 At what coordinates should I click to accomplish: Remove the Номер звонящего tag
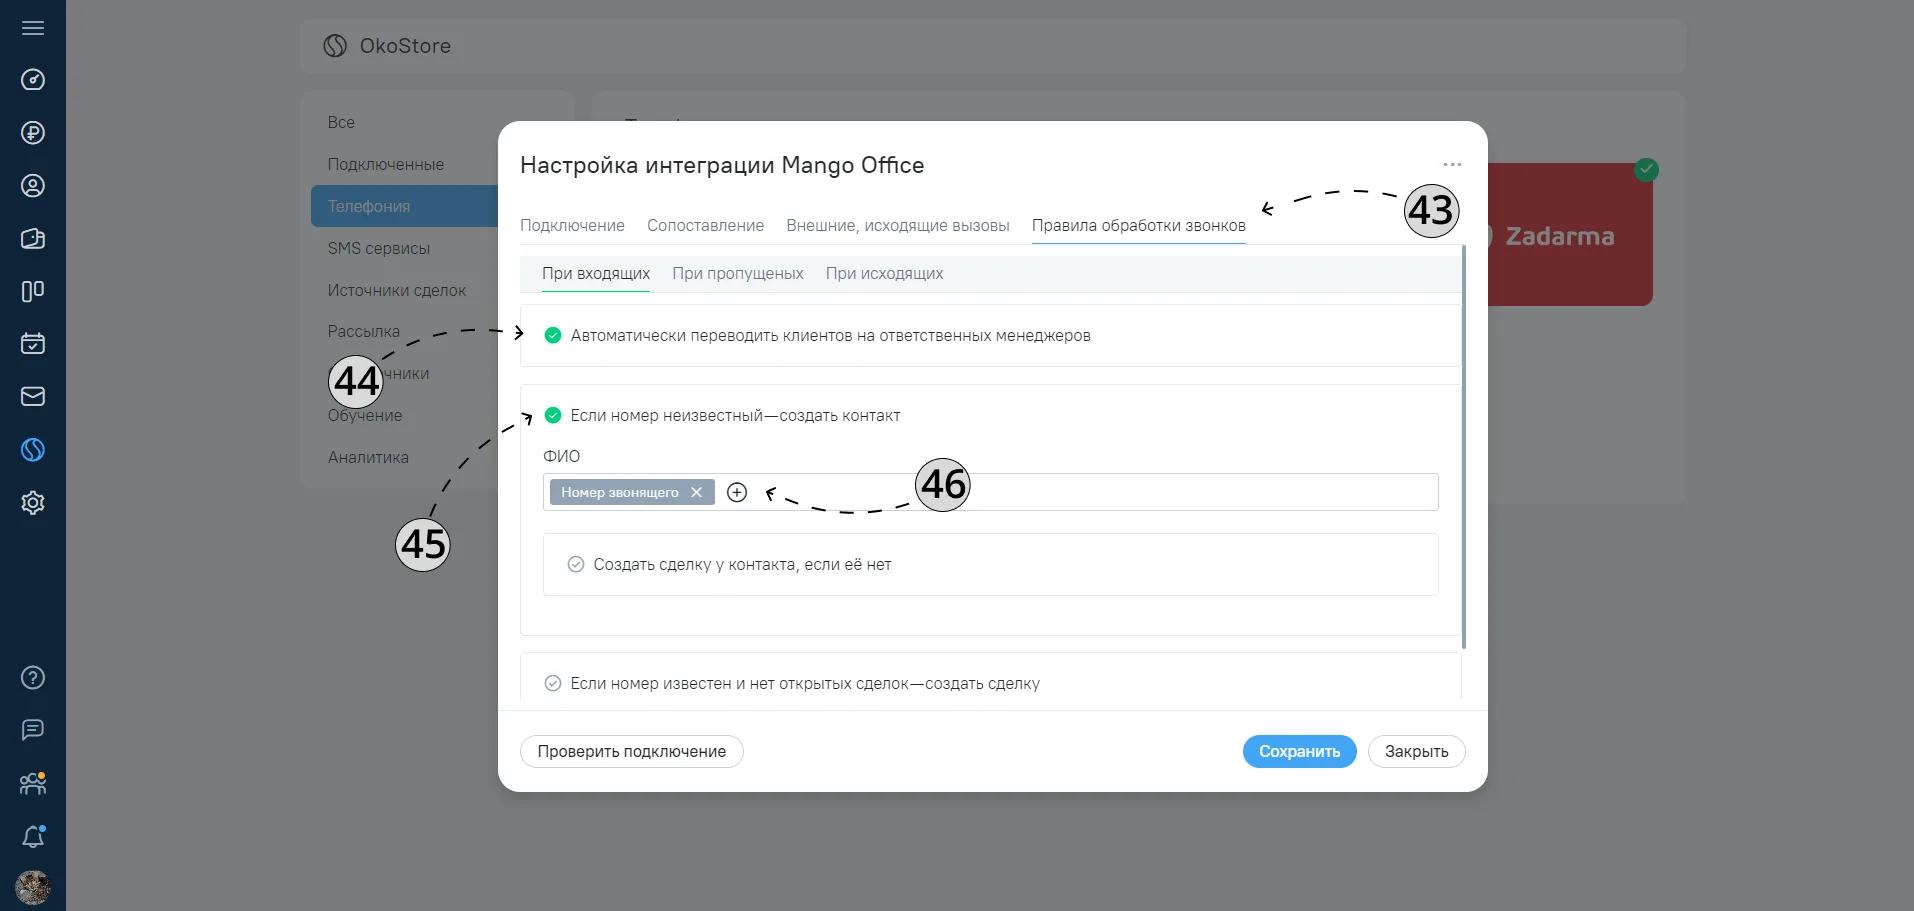click(x=697, y=492)
